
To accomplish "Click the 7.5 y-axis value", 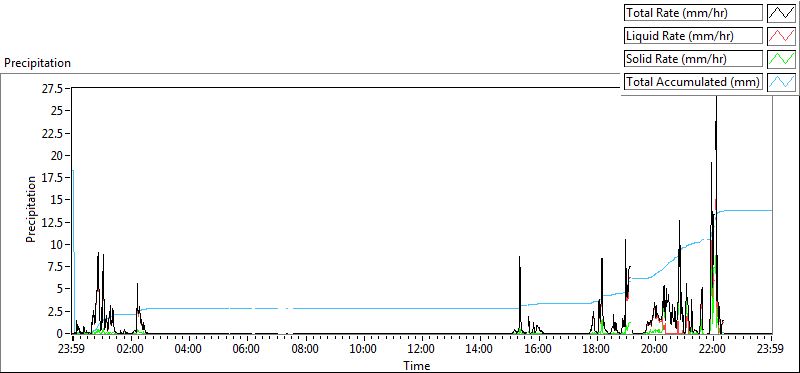I will pyautogui.click(x=55, y=266).
